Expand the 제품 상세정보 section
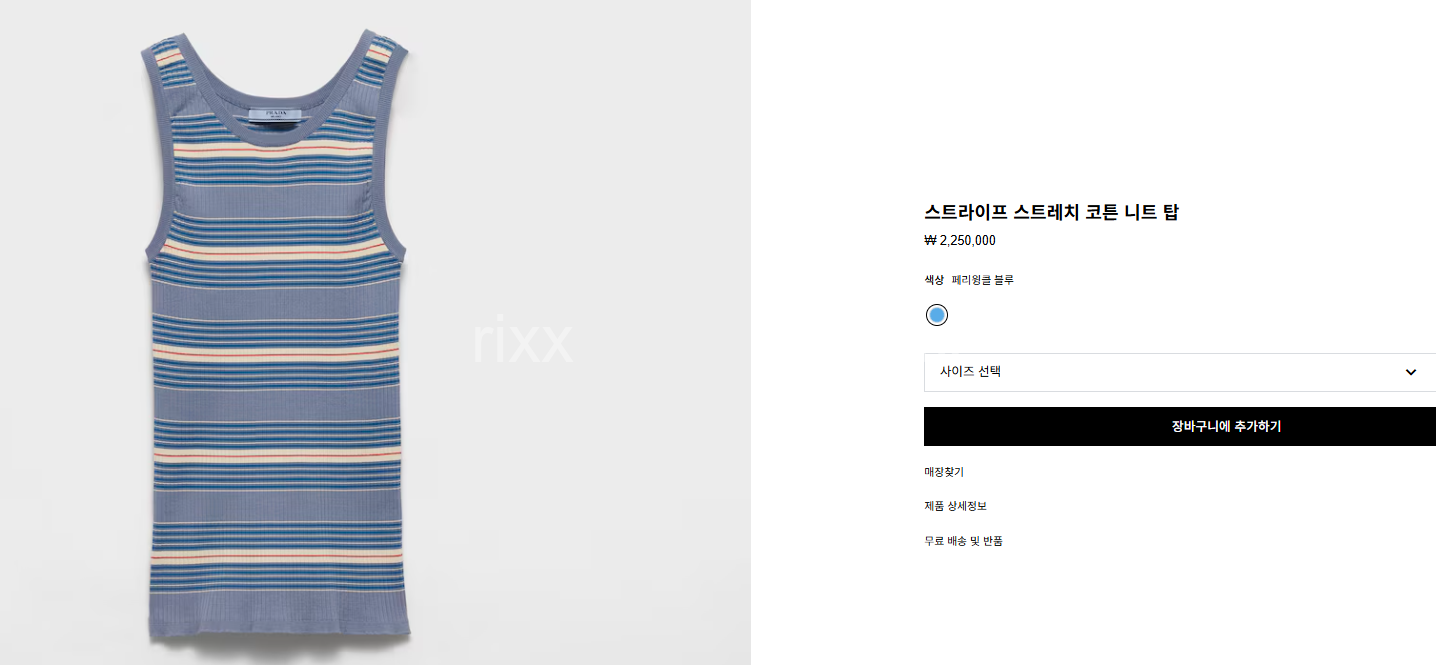The width and height of the screenshot is (1436, 665). [955, 506]
